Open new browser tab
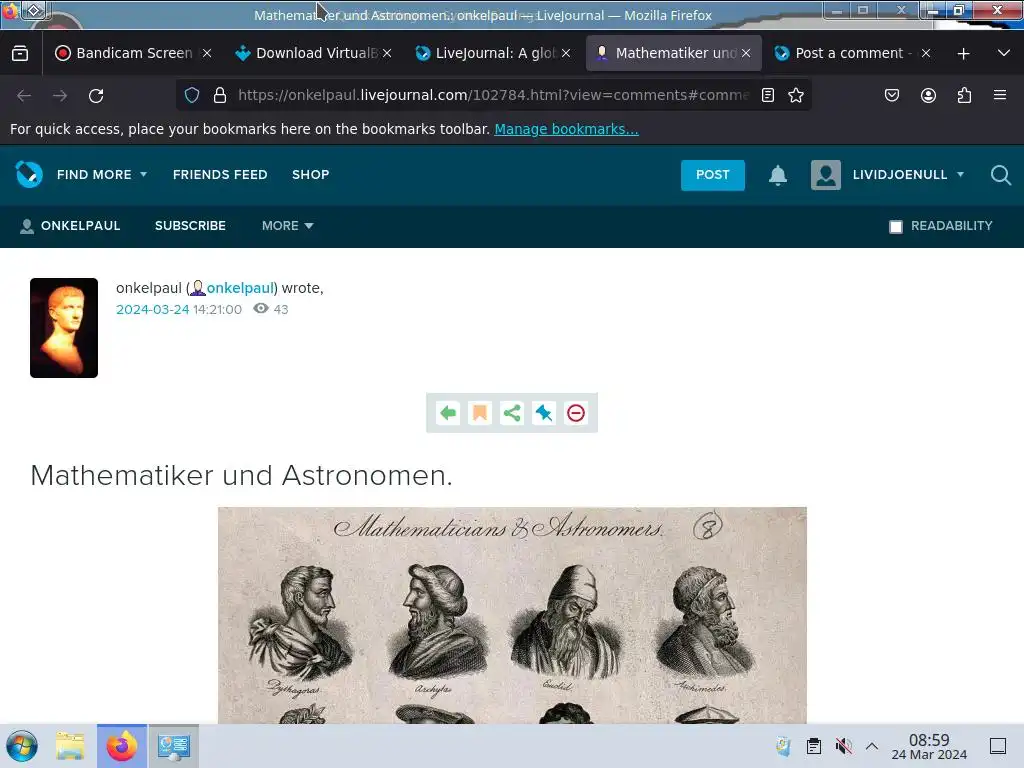The image size is (1024, 768). tap(963, 54)
